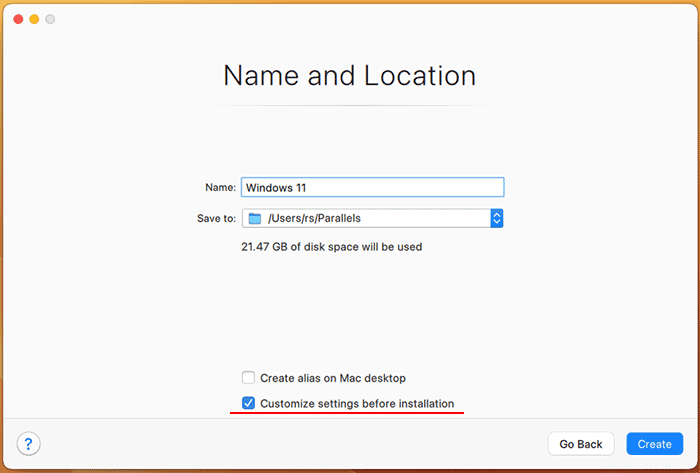Close the window with the red button
This screenshot has height=473, width=700.
pyautogui.click(x=18, y=19)
